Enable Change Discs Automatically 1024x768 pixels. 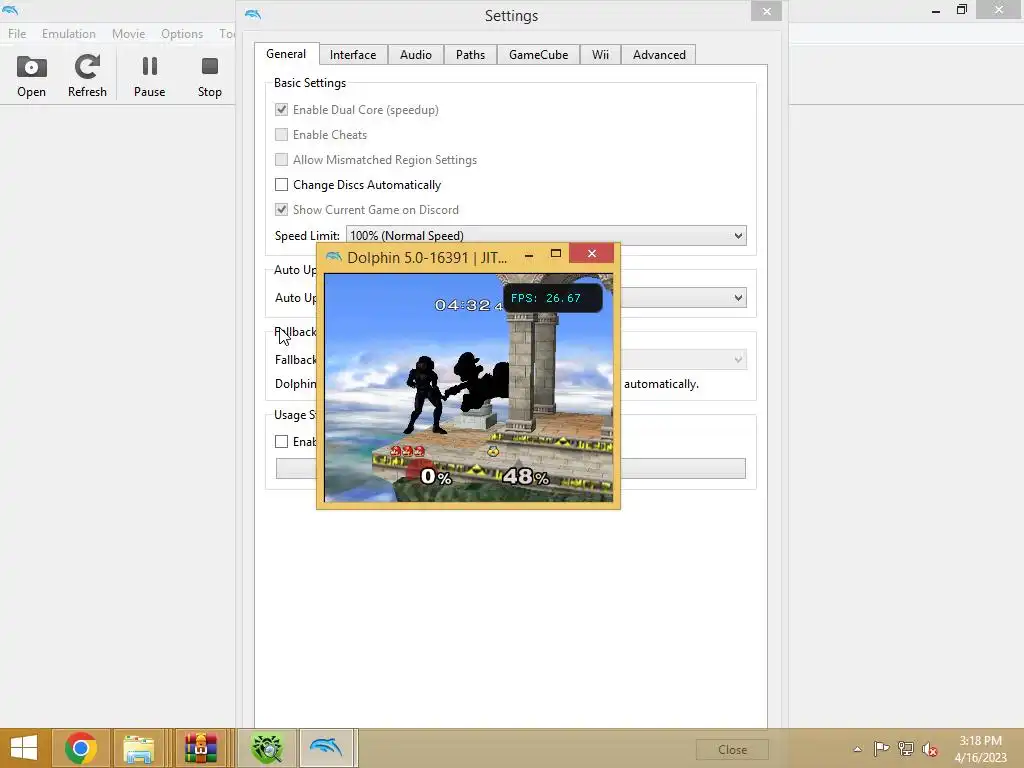tap(281, 185)
